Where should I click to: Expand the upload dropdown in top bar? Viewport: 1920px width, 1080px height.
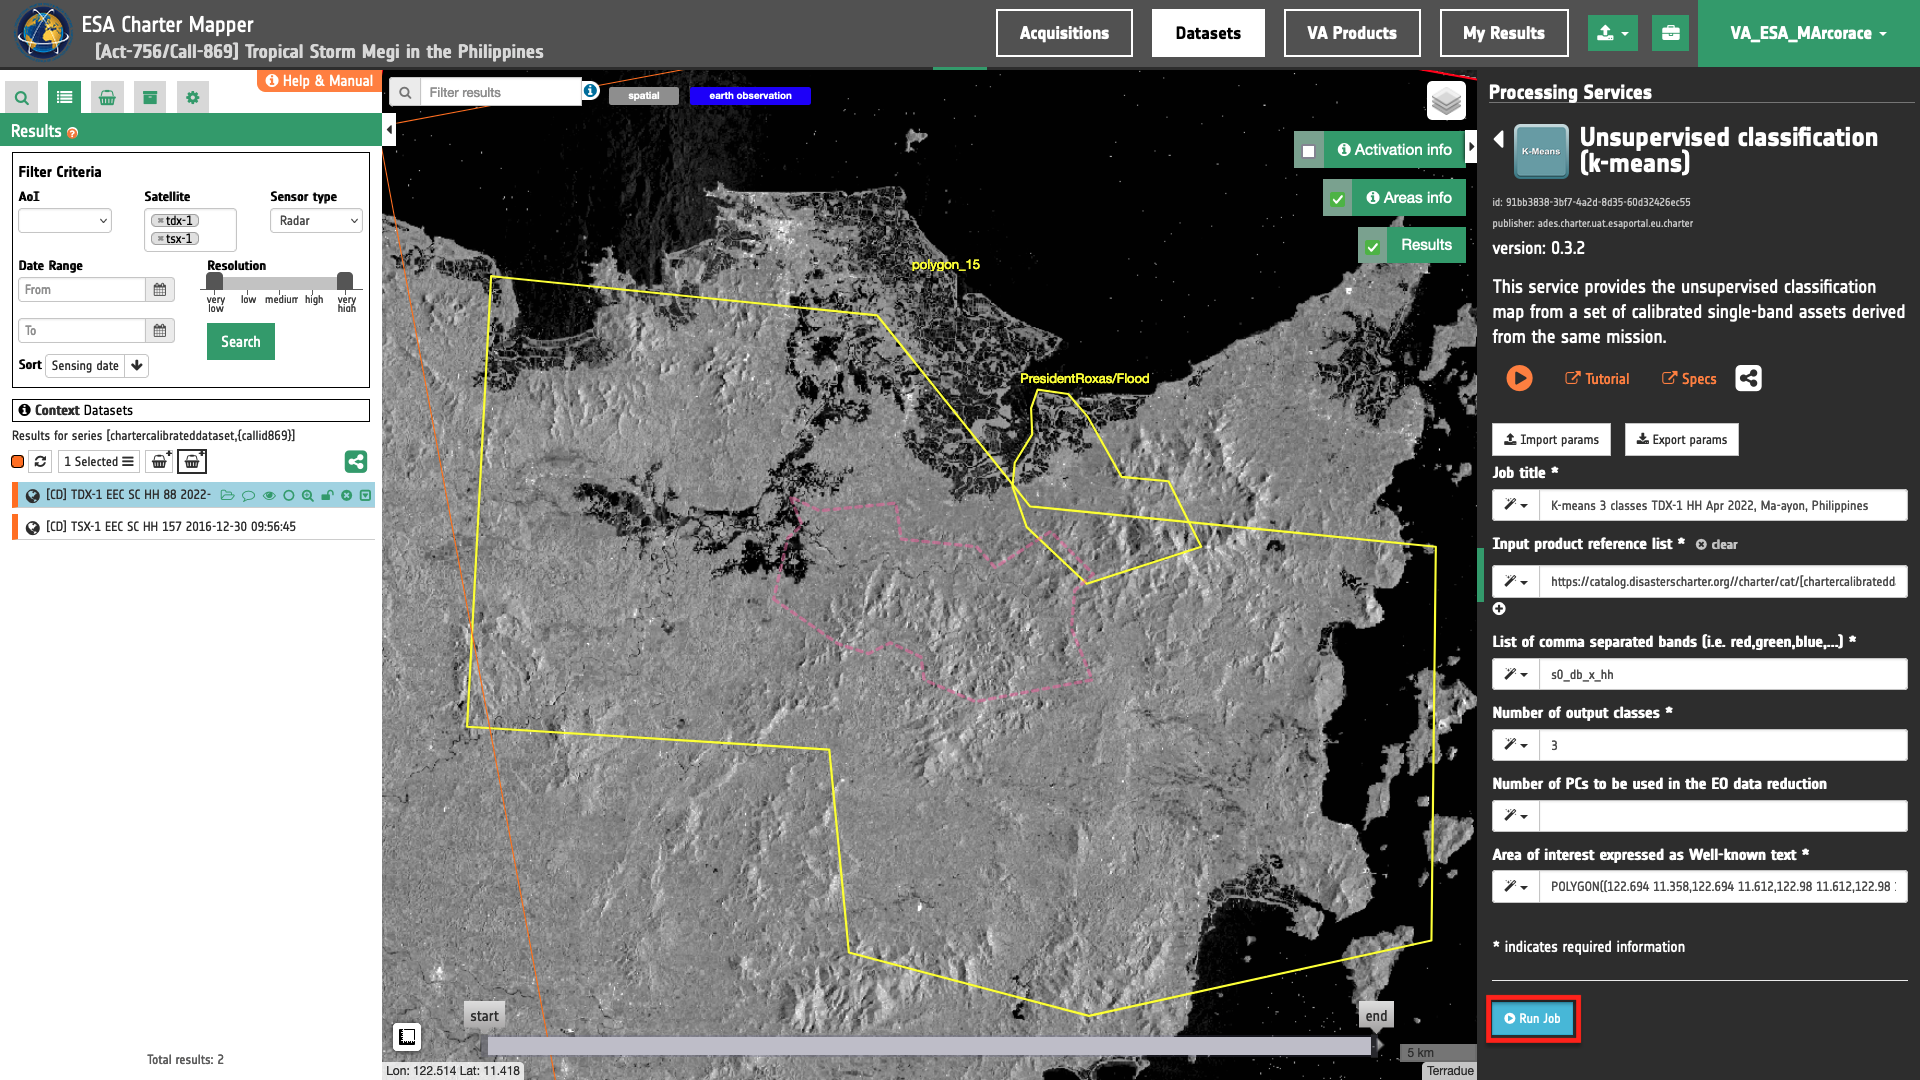[x=1612, y=33]
